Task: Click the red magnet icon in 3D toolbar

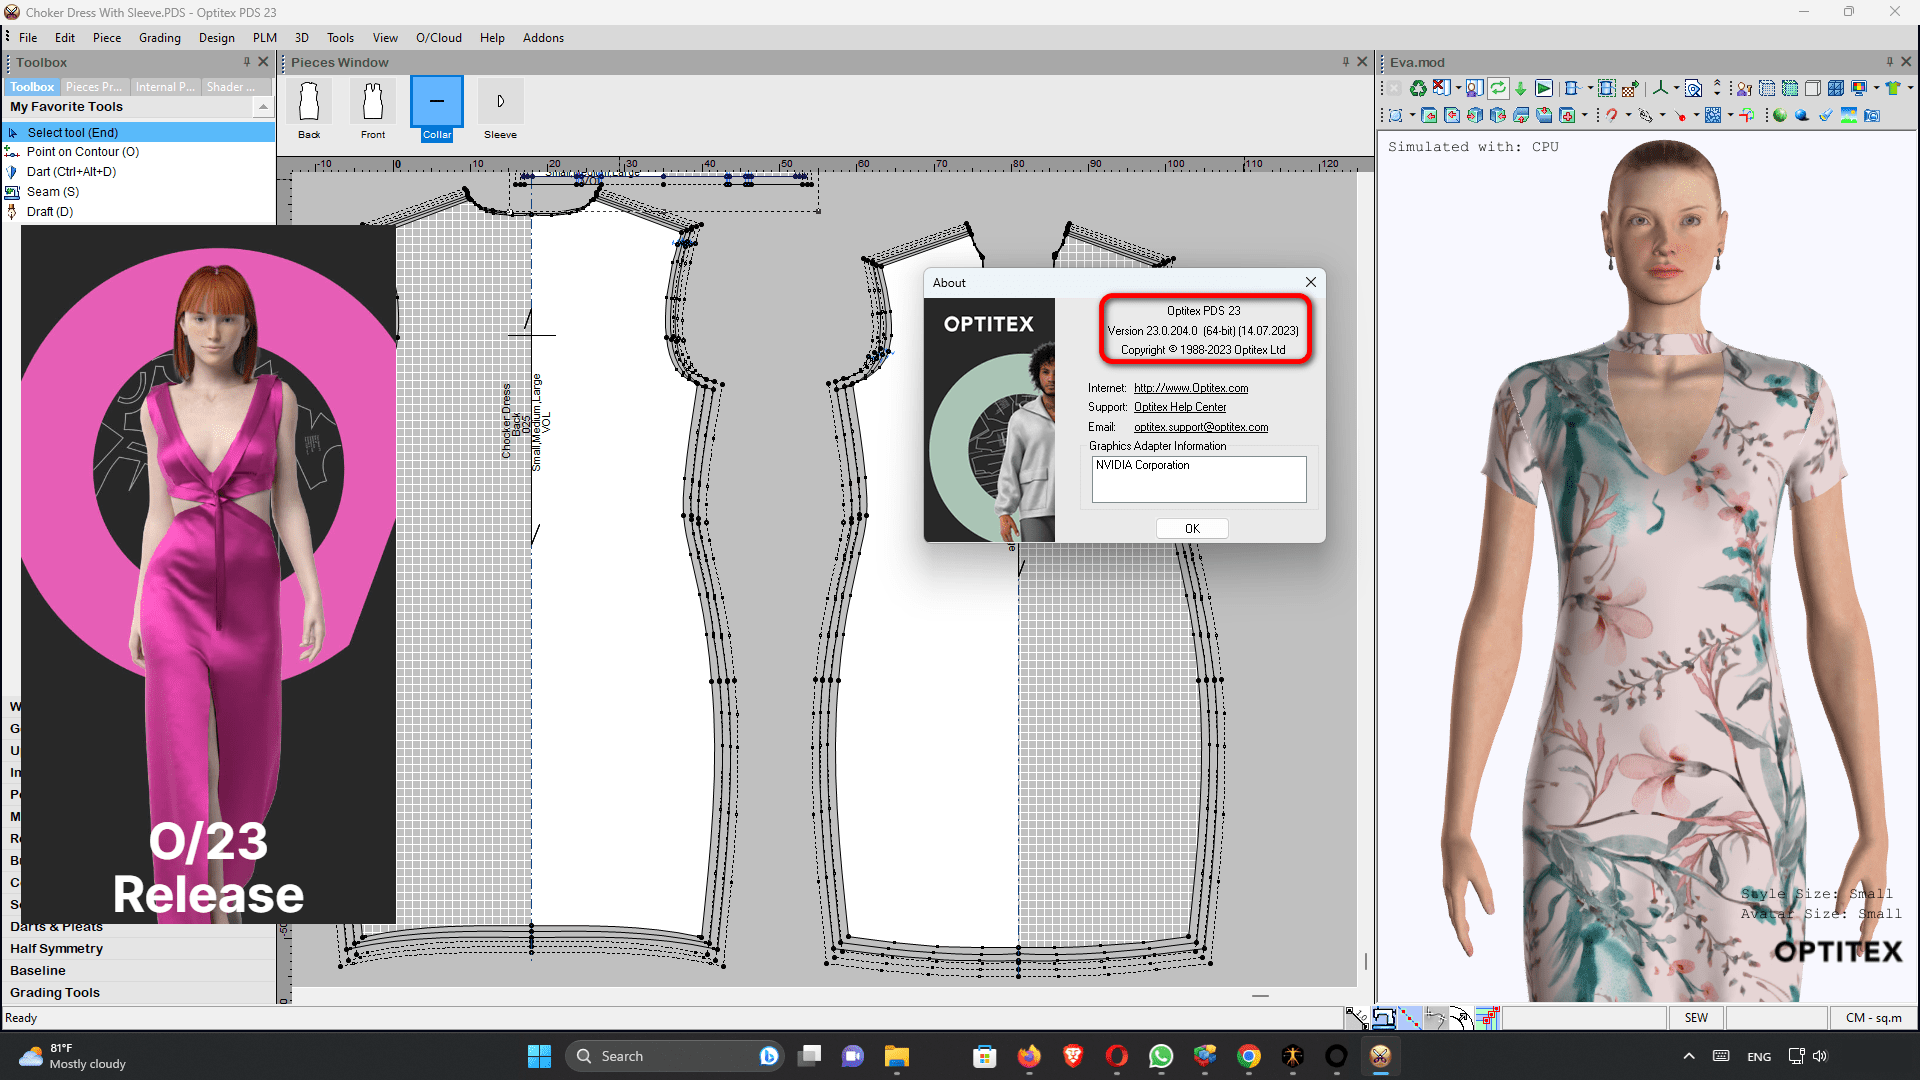Action: [x=1611, y=115]
